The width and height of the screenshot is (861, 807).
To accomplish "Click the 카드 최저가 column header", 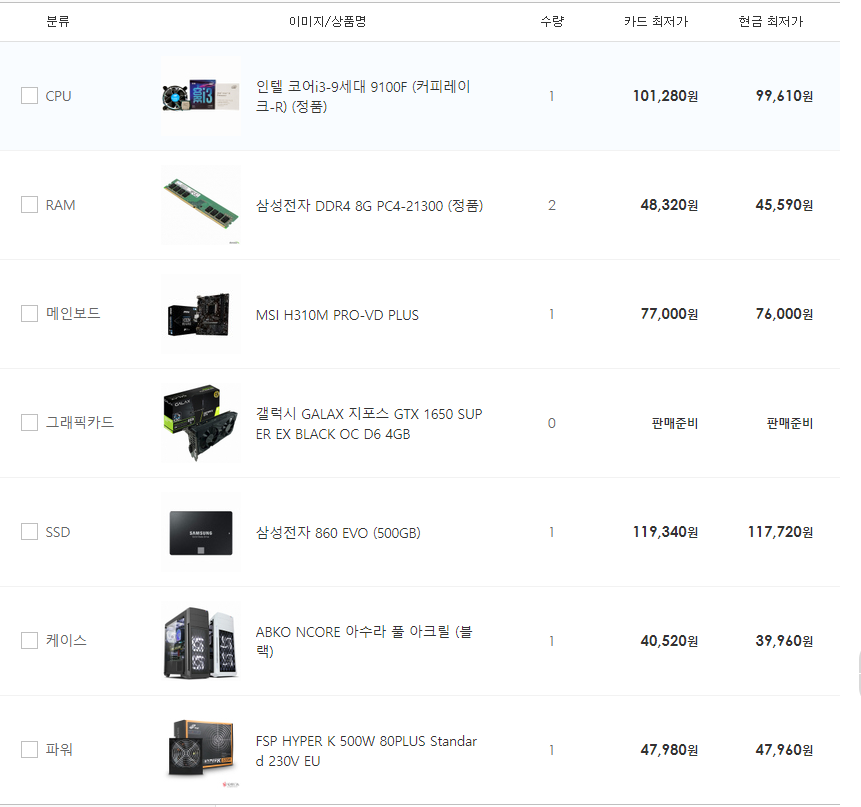I will [x=656, y=21].
